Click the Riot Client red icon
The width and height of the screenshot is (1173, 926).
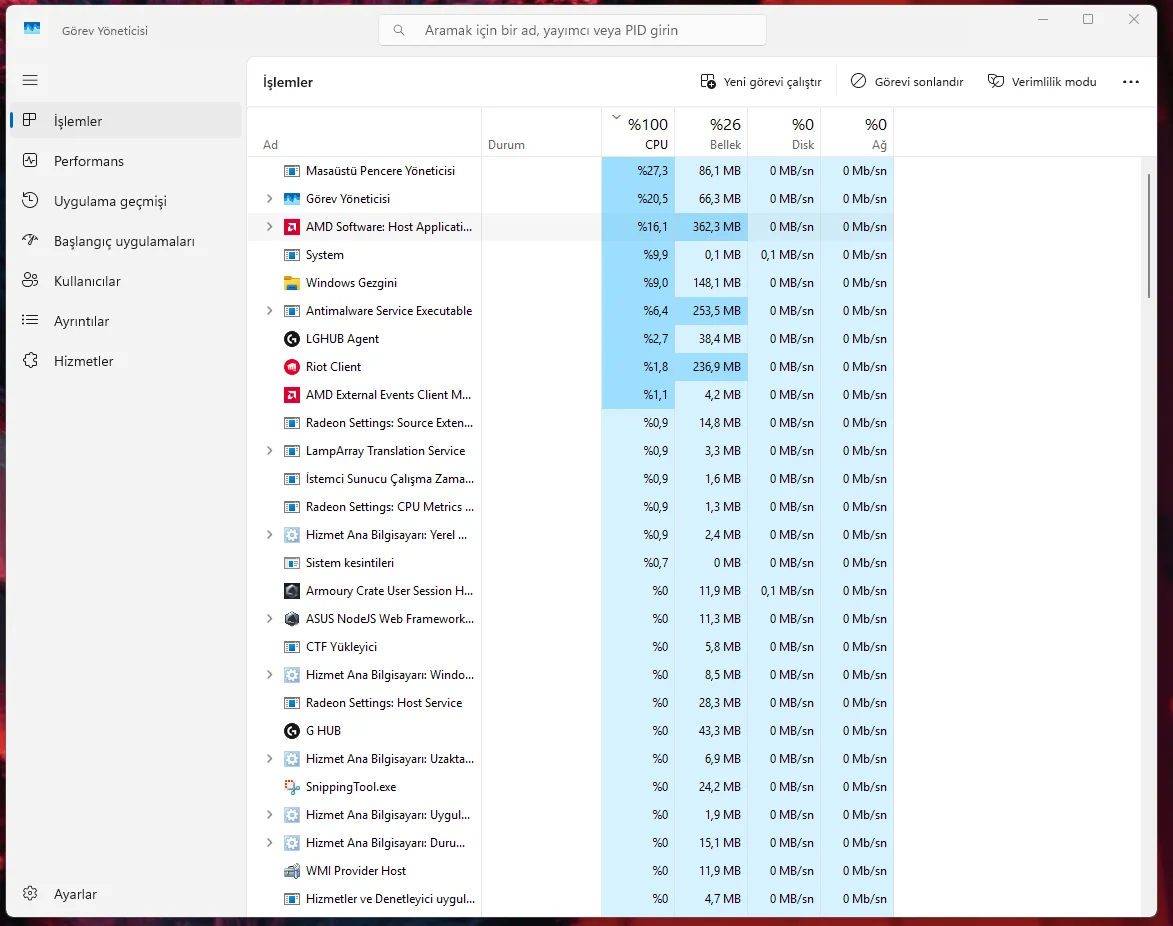292,367
